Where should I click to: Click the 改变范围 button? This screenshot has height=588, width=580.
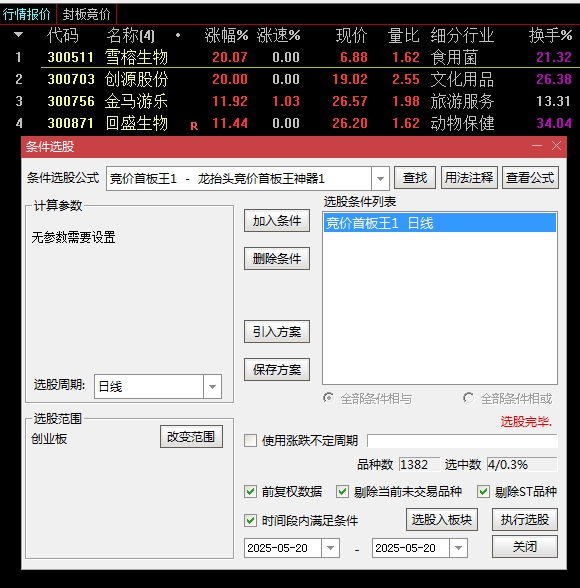tap(191, 436)
